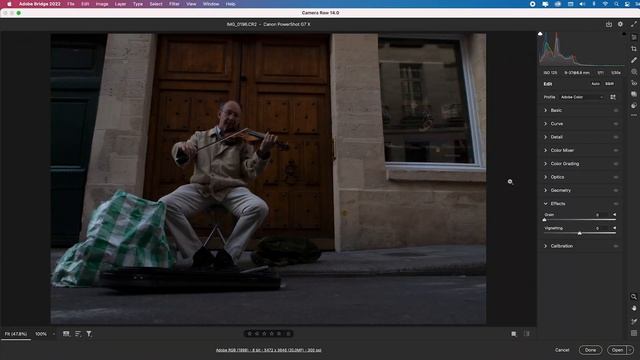Toggle the grid overlay icon
This screenshot has height=360, width=640.
click(x=633, y=333)
